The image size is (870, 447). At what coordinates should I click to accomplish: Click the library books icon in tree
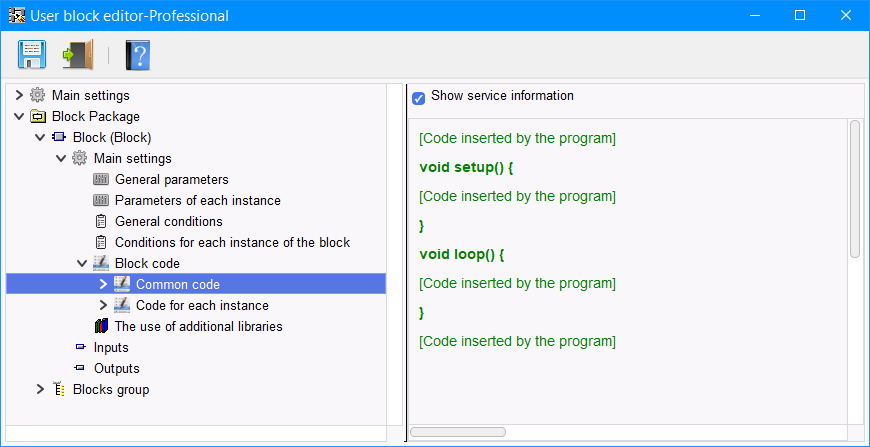pos(101,326)
